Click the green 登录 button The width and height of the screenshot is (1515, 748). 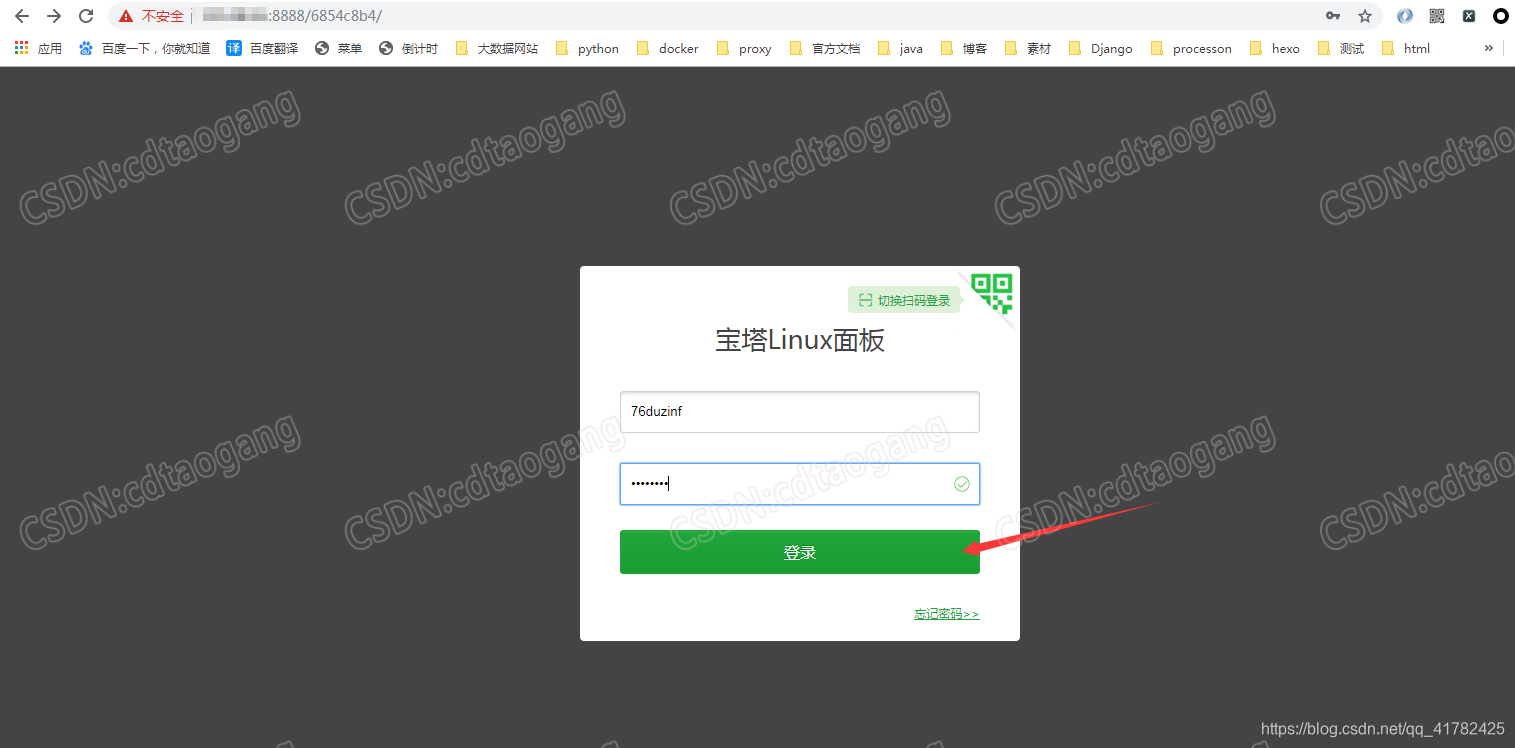(800, 552)
